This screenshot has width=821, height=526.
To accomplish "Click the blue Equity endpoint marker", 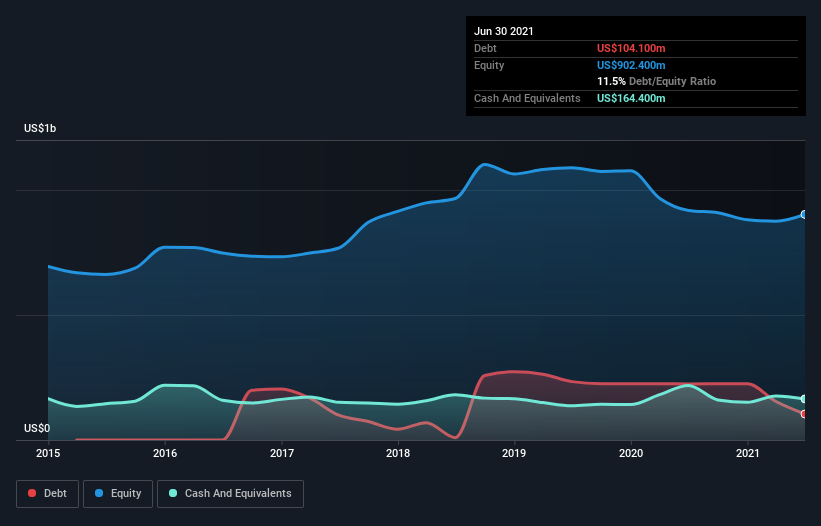I will tap(804, 215).
